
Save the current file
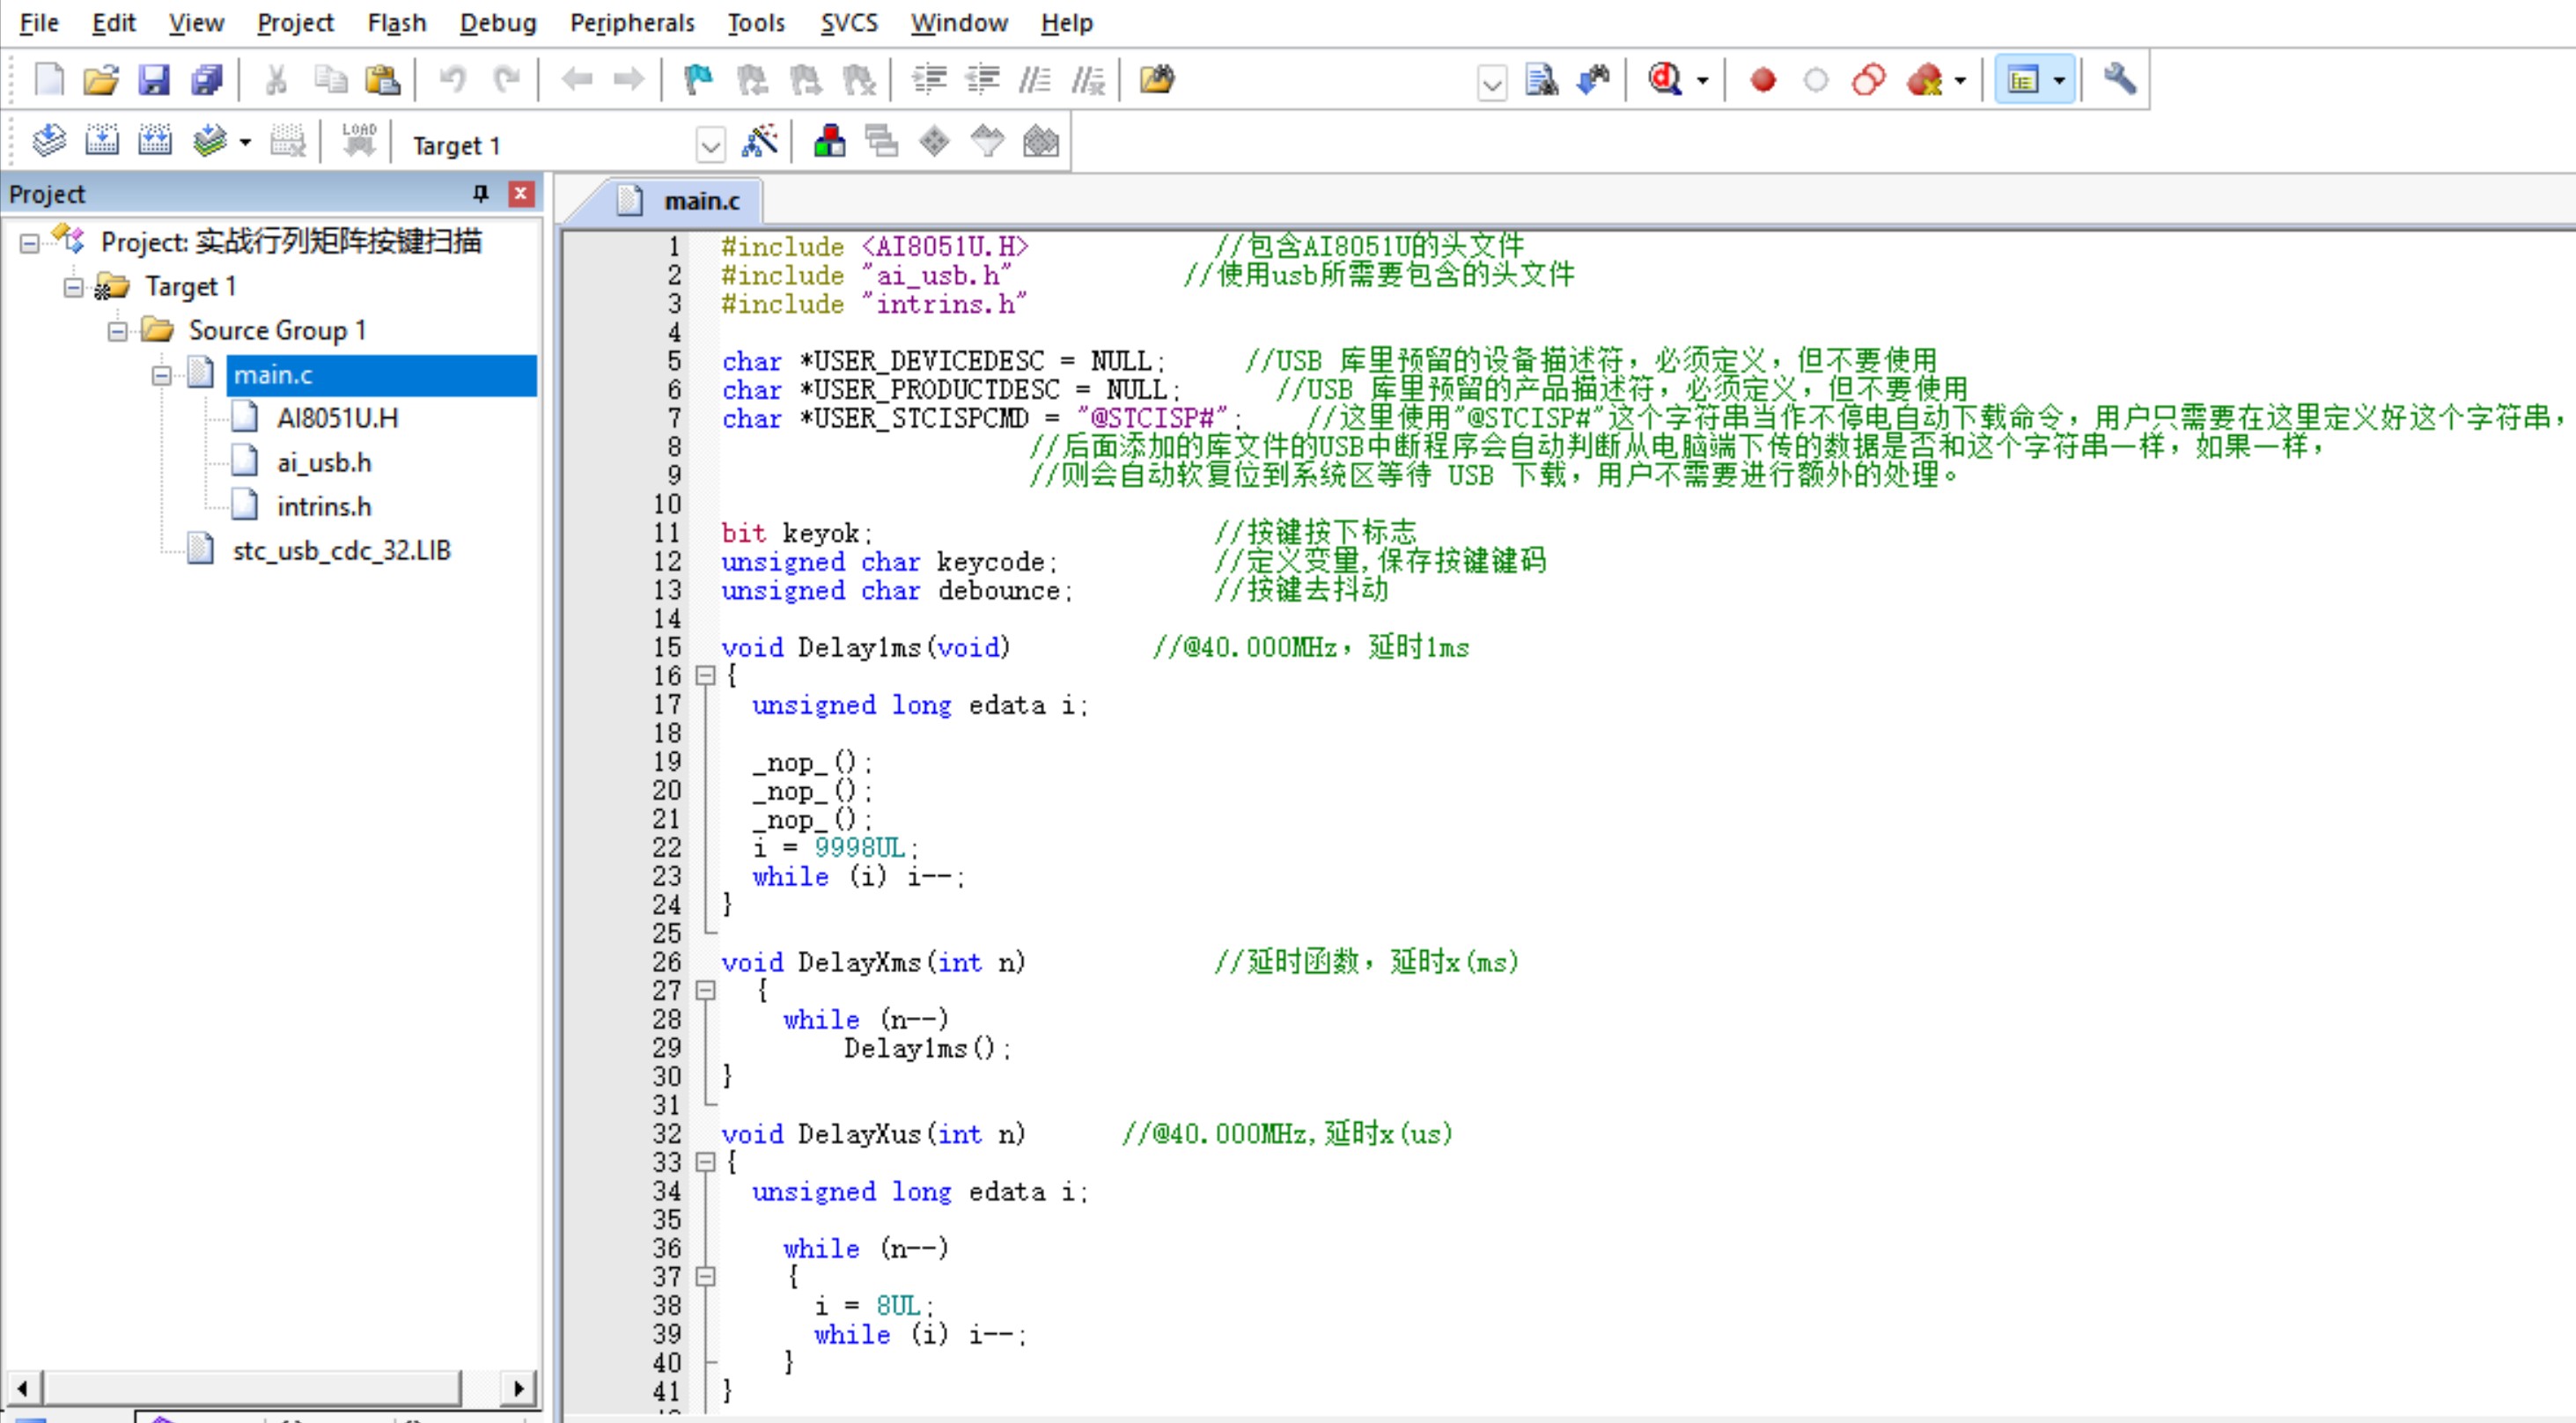153,79
